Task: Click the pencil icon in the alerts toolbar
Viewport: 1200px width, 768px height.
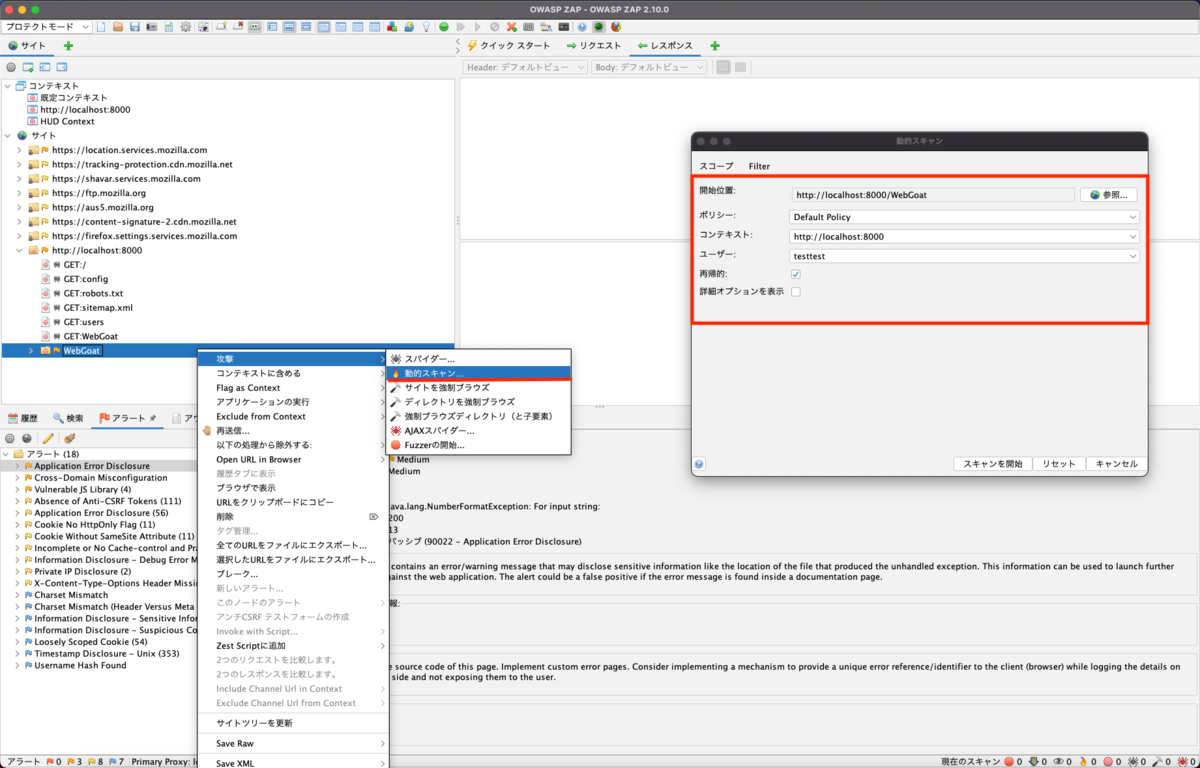Action: [x=48, y=438]
